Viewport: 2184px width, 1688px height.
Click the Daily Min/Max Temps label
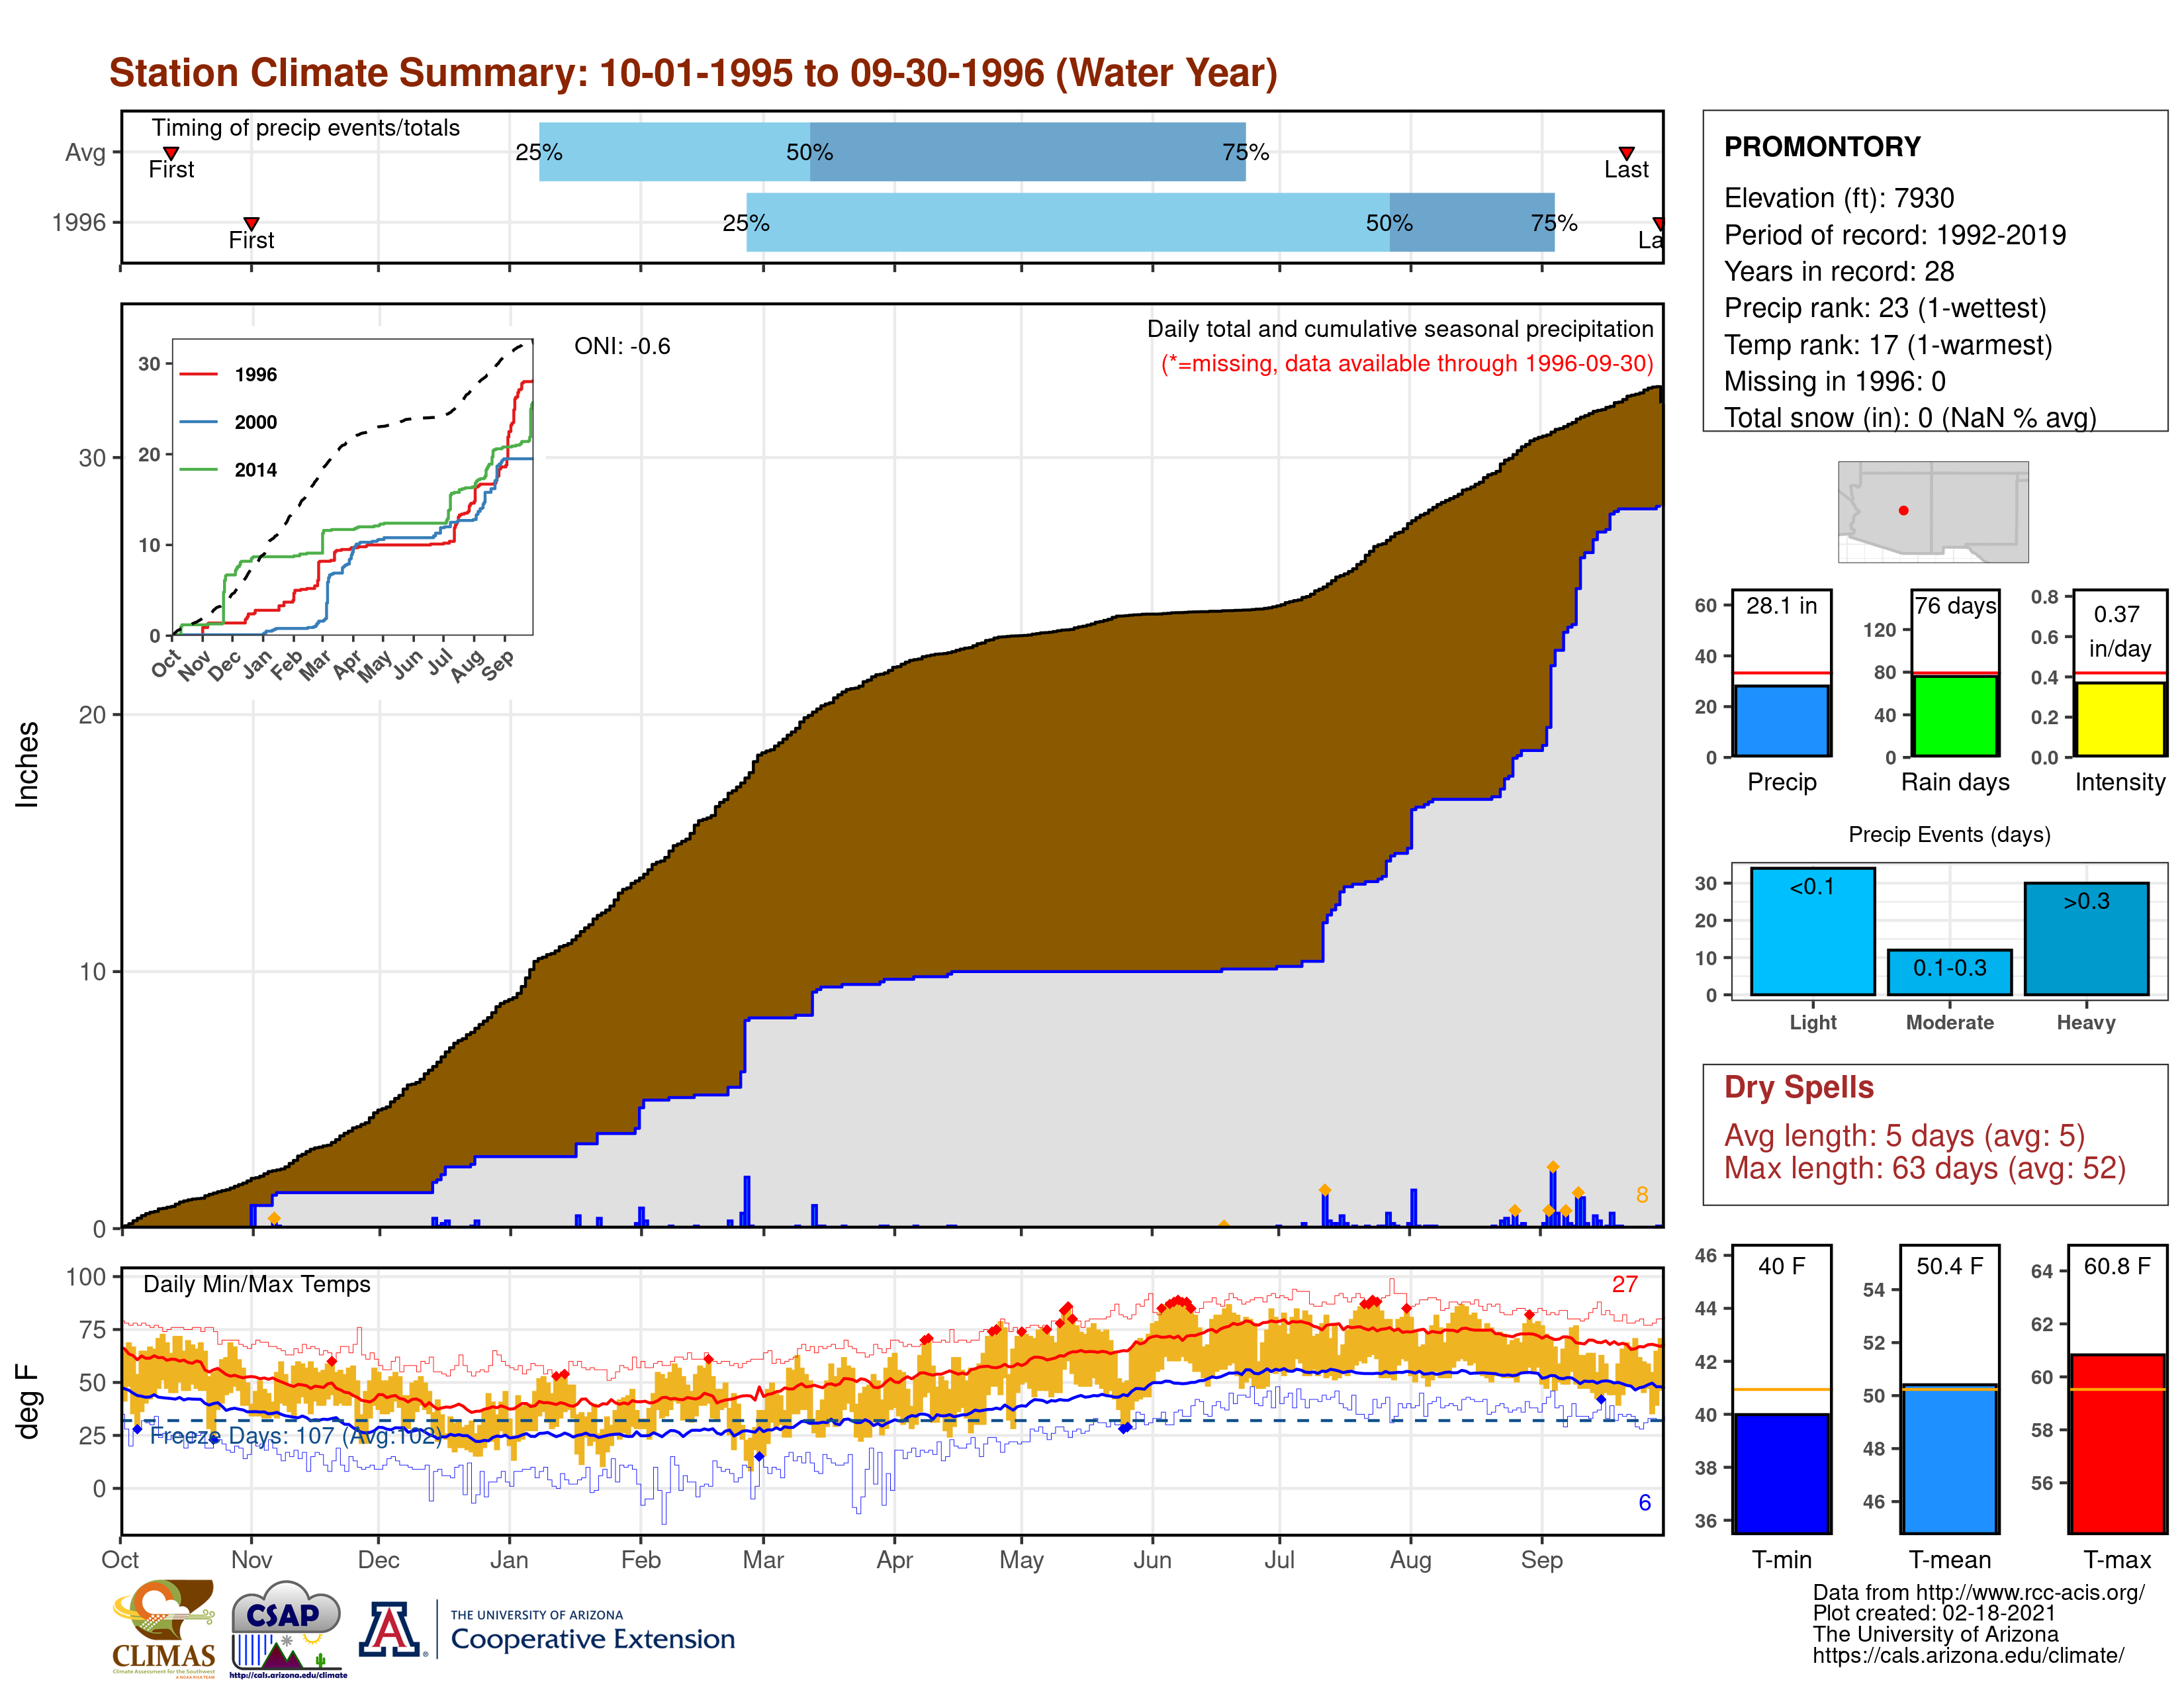[257, 1284]
